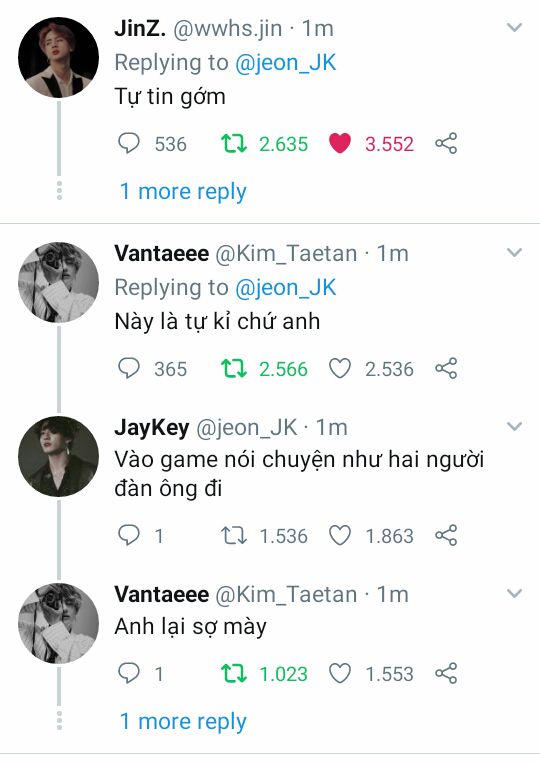Share the 'Anh lại sợ mày' tweet
Viewport: 540px width, 763px height.
point(446,673)
